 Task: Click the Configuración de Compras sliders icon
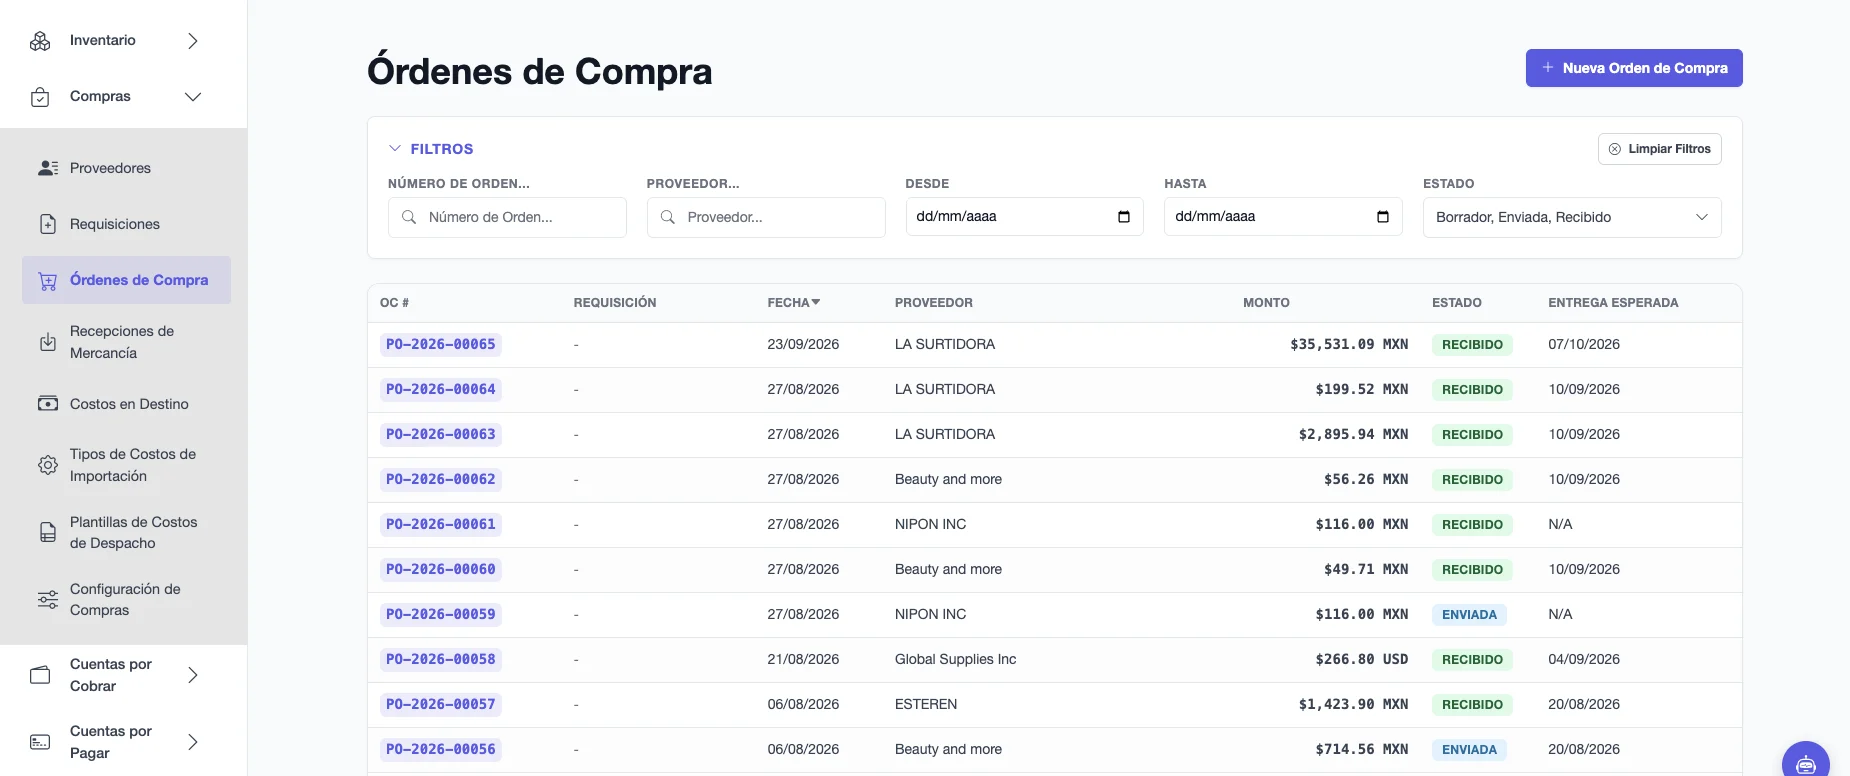pos(48,600)
